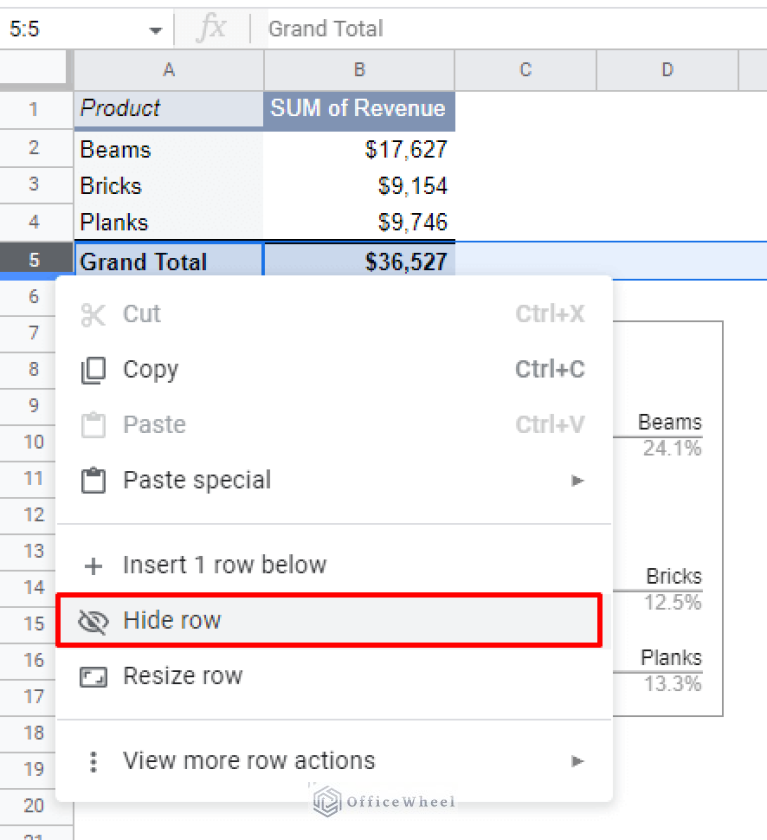Click the formula bar showing Grand Total
The width and height of the screenshot is (767, 840).
[500, 29]
